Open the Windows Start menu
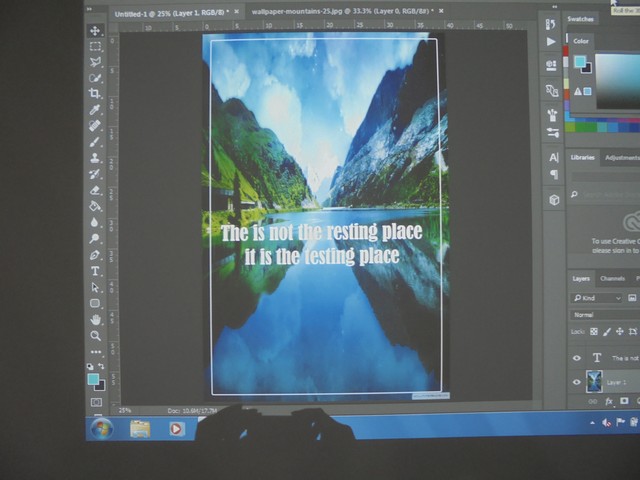 coord(101,428)
